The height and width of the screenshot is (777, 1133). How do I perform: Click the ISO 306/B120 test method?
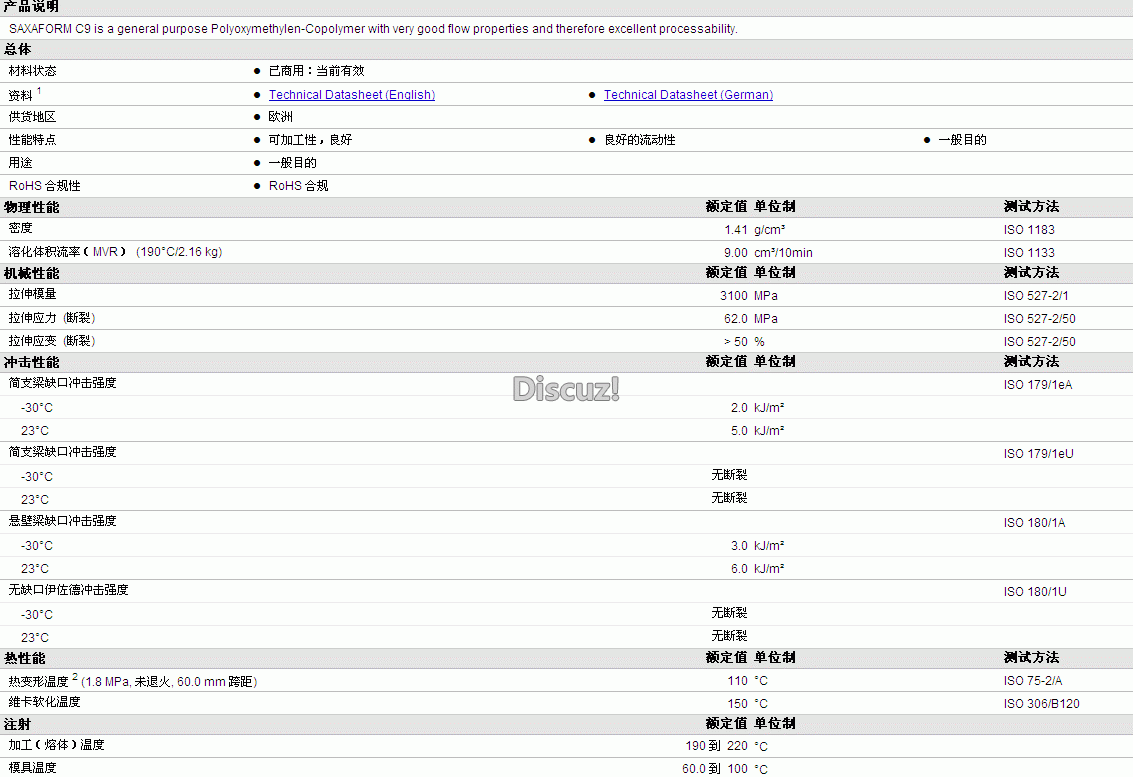(1041, 704)
